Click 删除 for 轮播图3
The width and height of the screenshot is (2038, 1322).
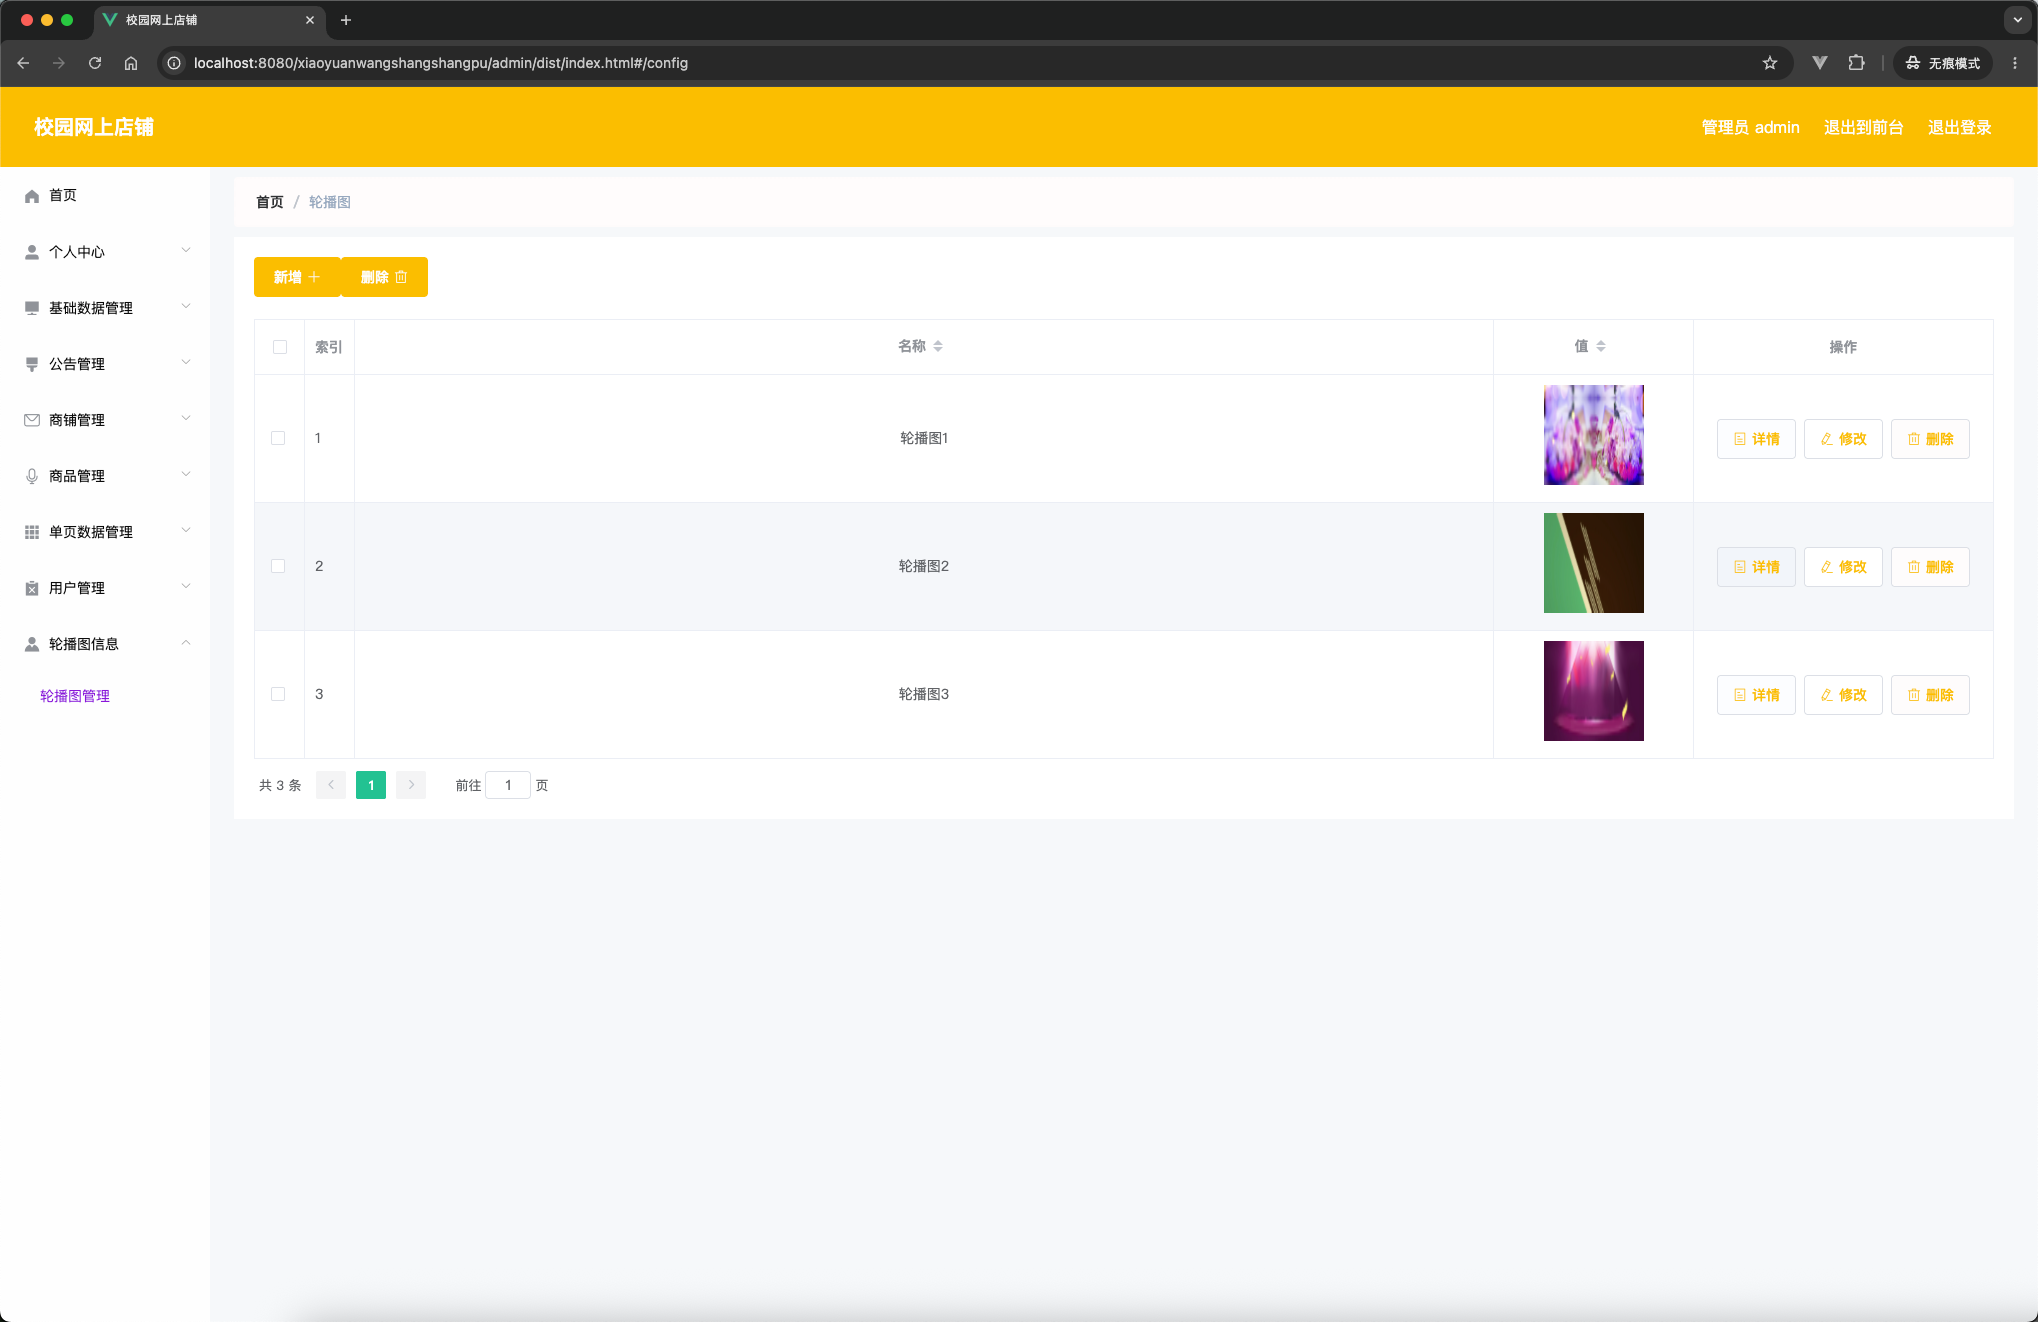(1930, 695)
